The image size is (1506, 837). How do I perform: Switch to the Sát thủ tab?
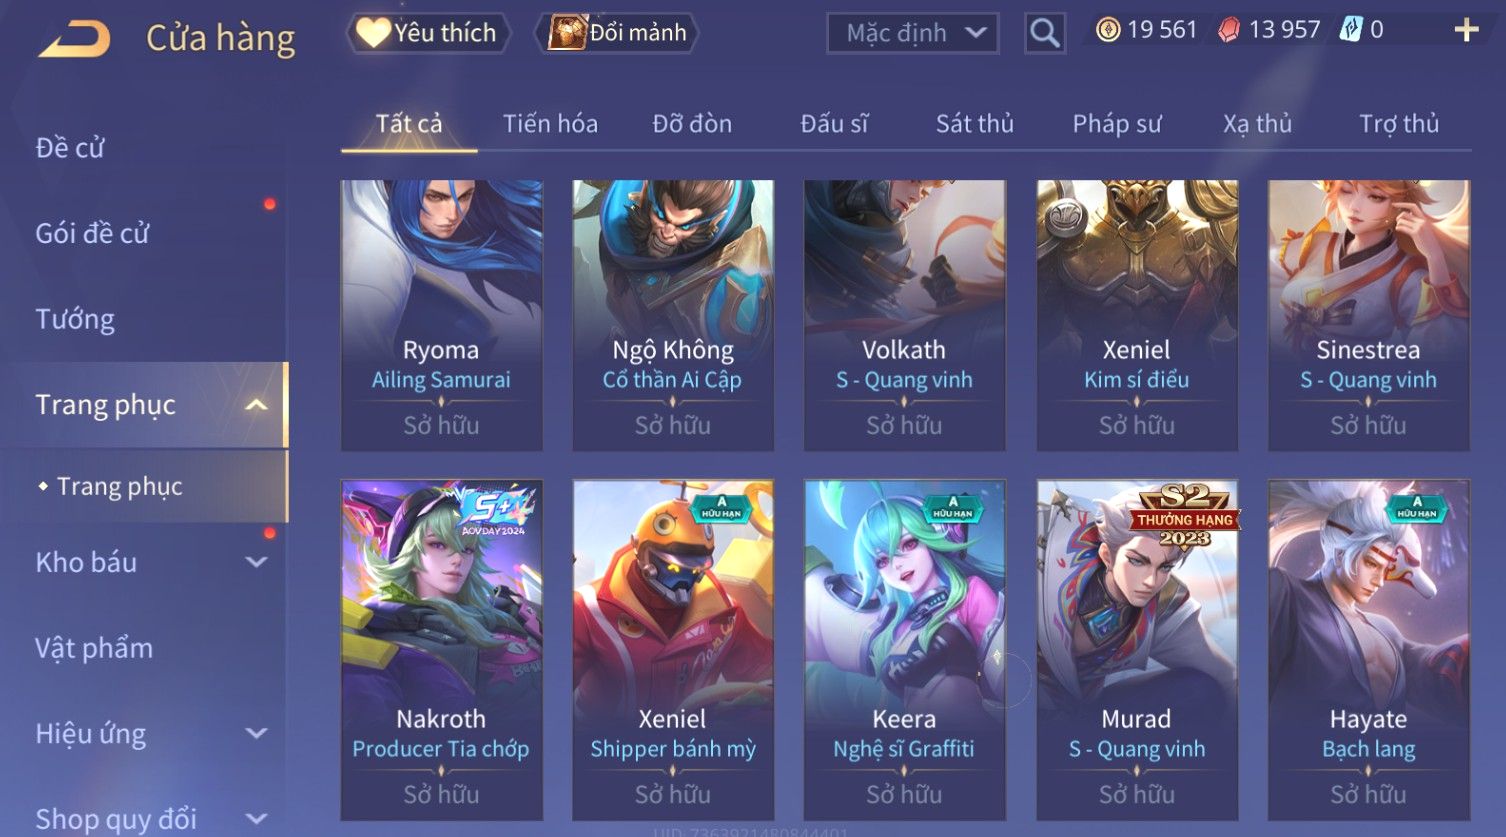click(975, 124)
